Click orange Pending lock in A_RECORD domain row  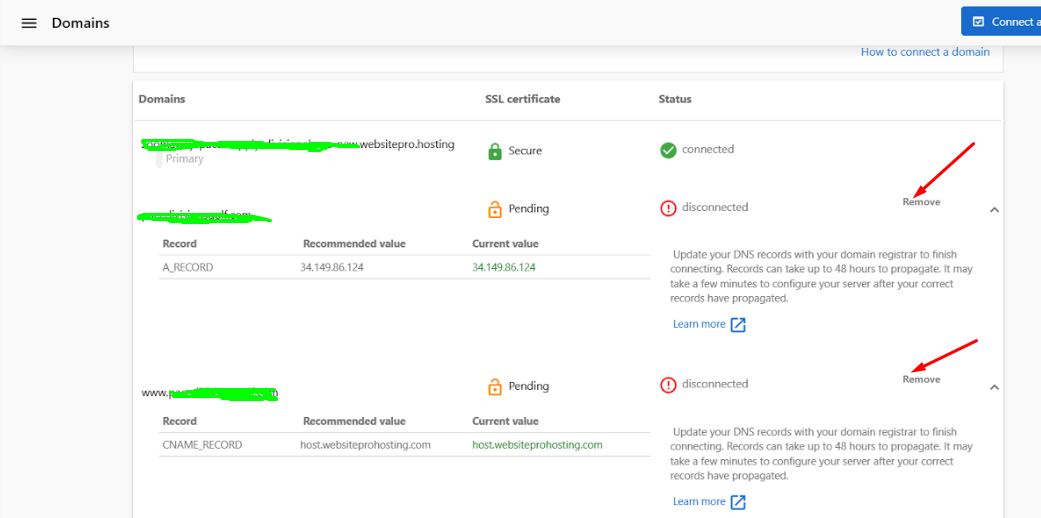tap(494, 209)
